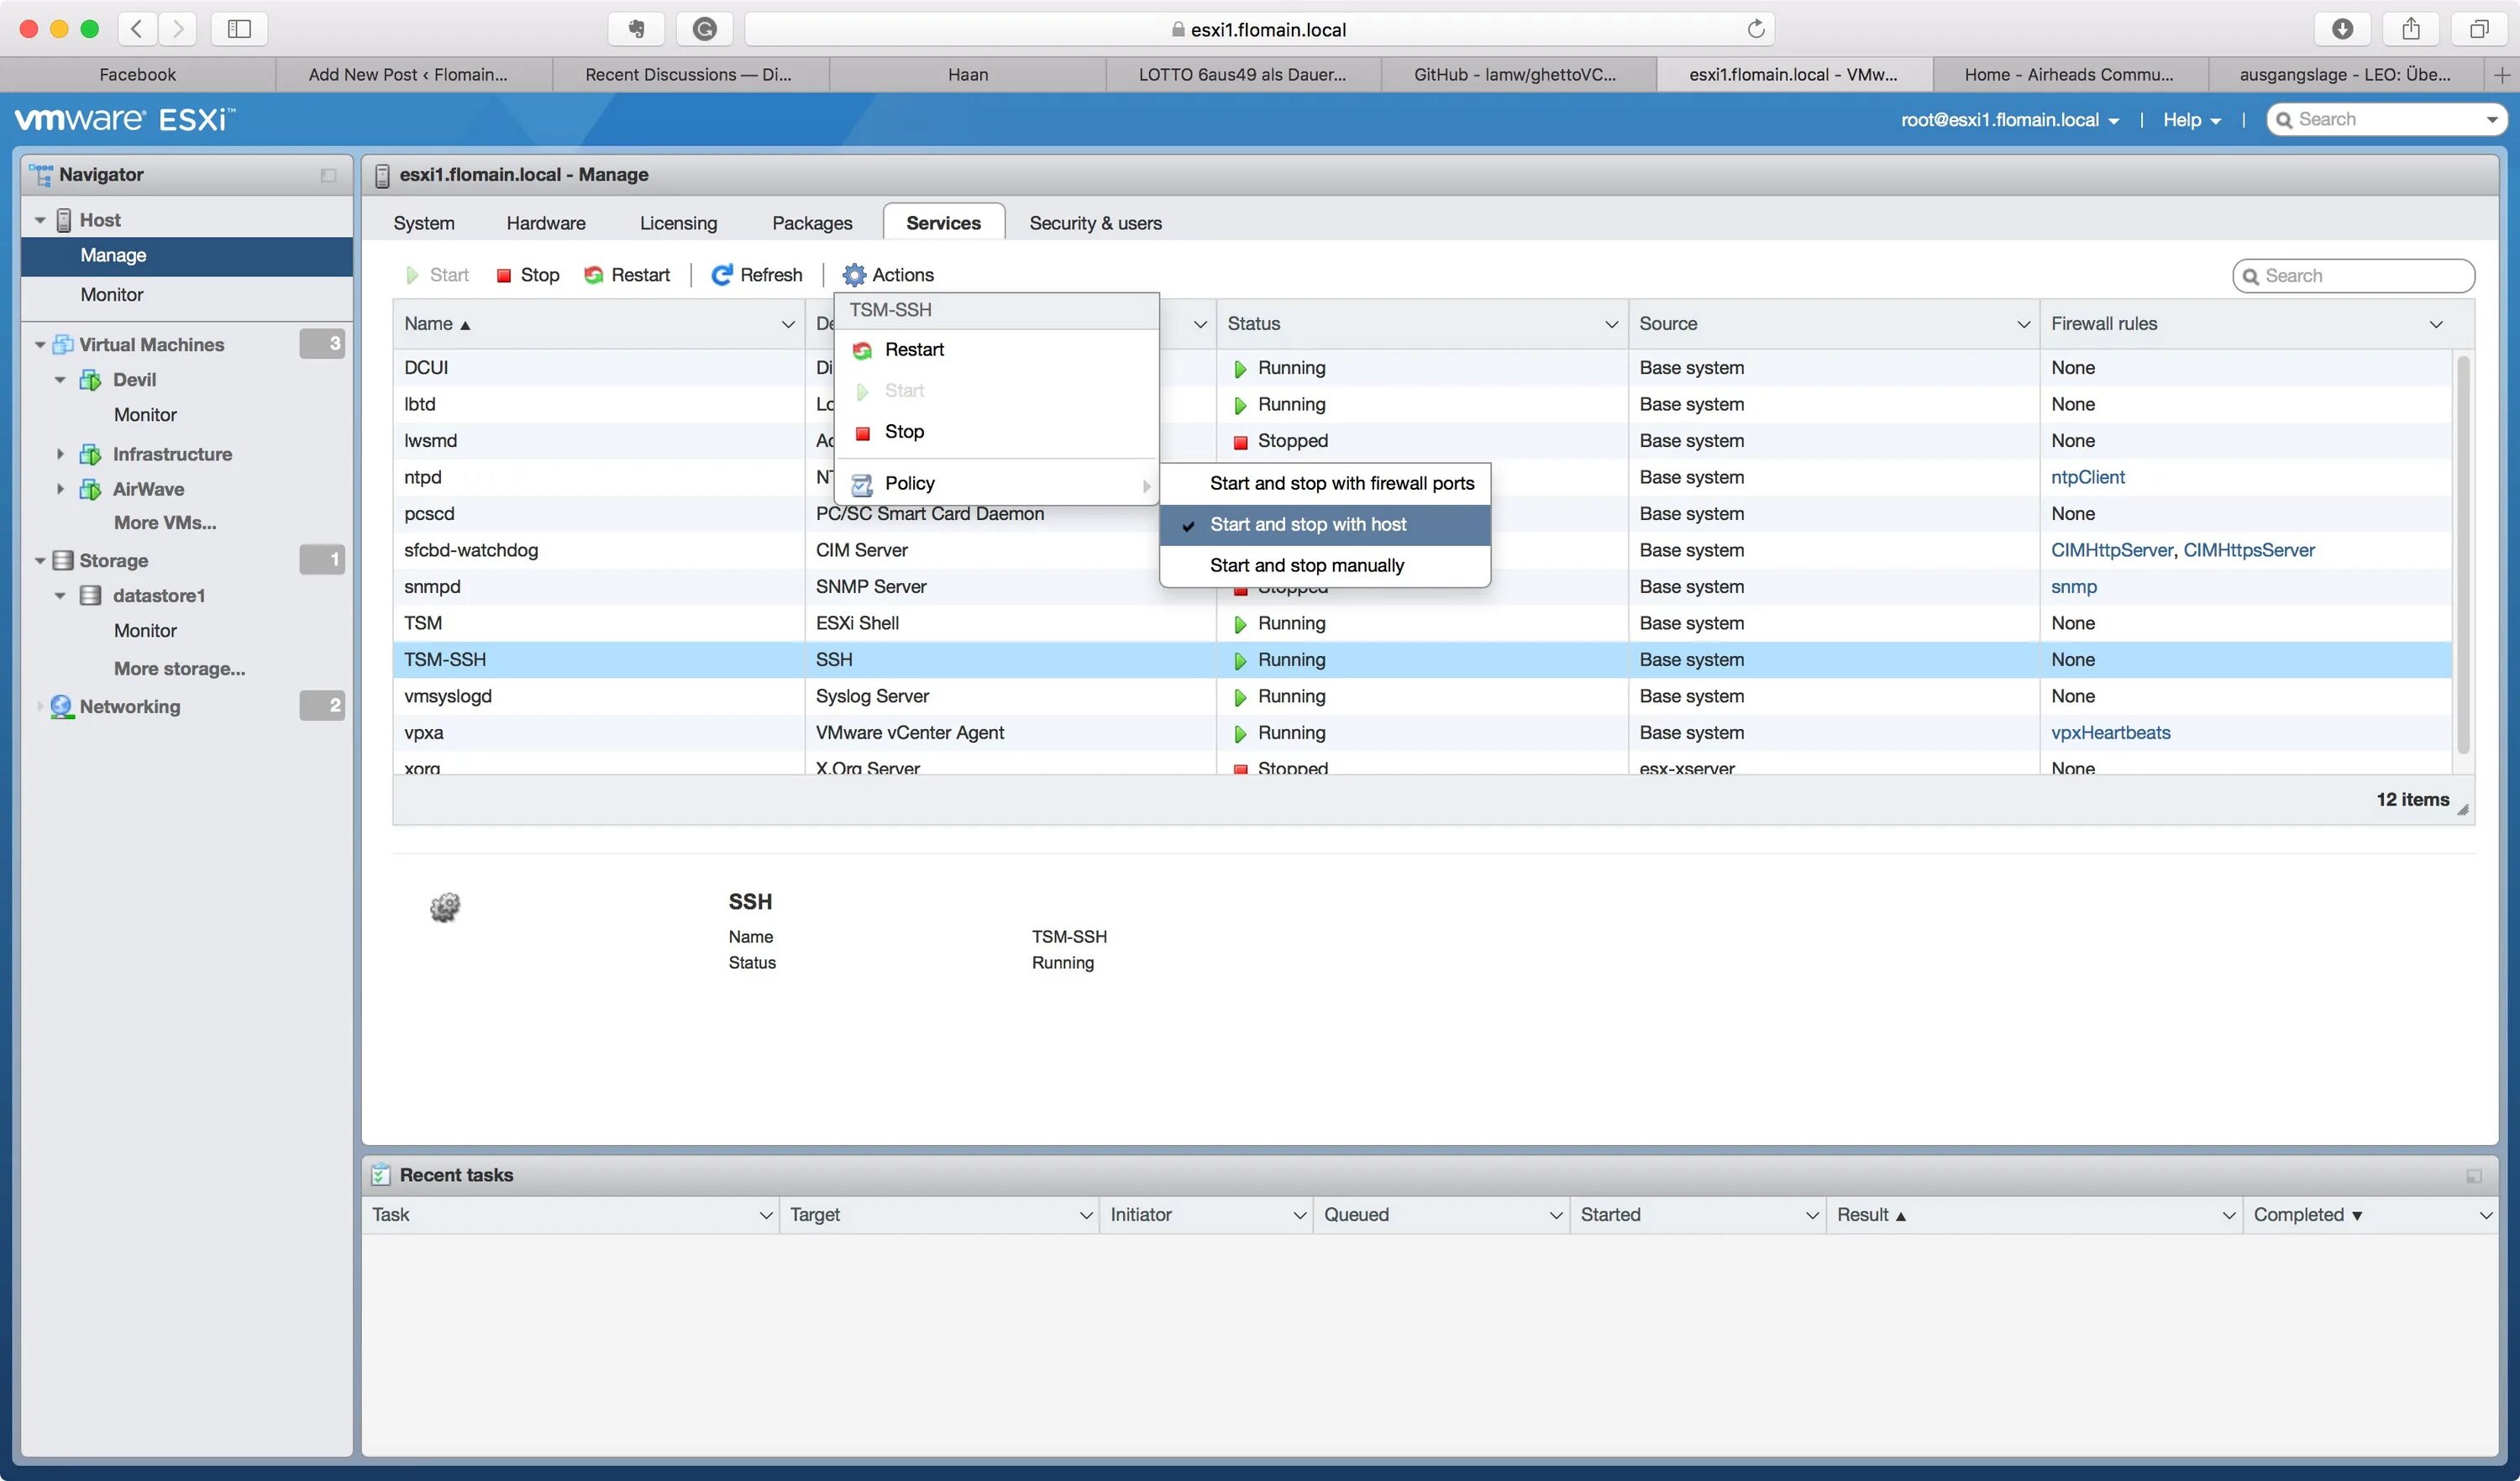The width and height of the screenshot is (2520, 1481).
Task: Open the root@esxi1.flomain.local user dropdown
Action: point(2010,120)
